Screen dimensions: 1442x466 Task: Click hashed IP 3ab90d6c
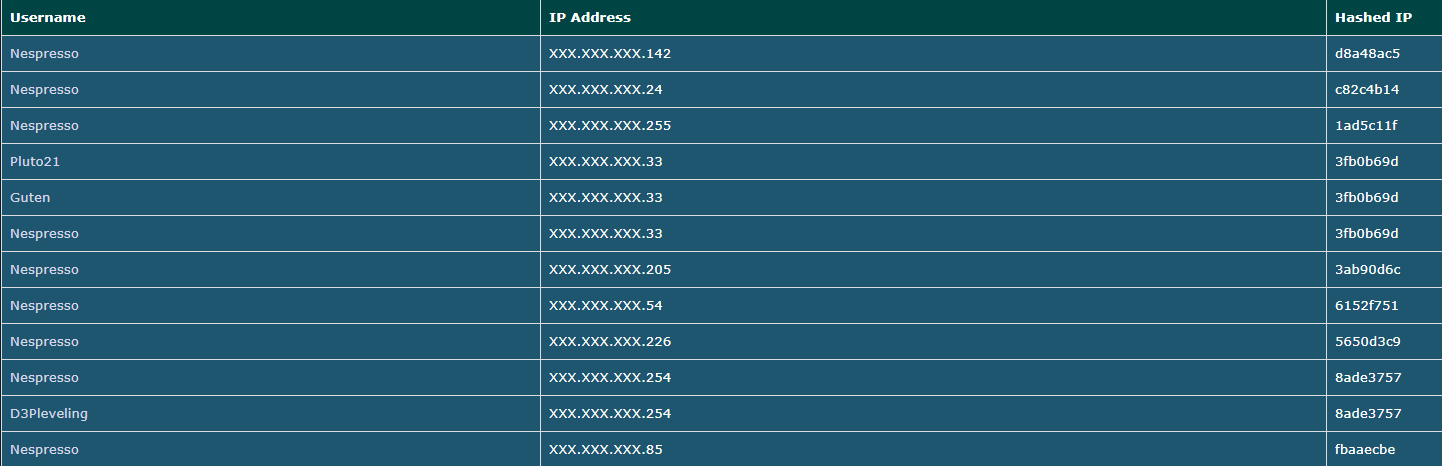click(1367, 270)
